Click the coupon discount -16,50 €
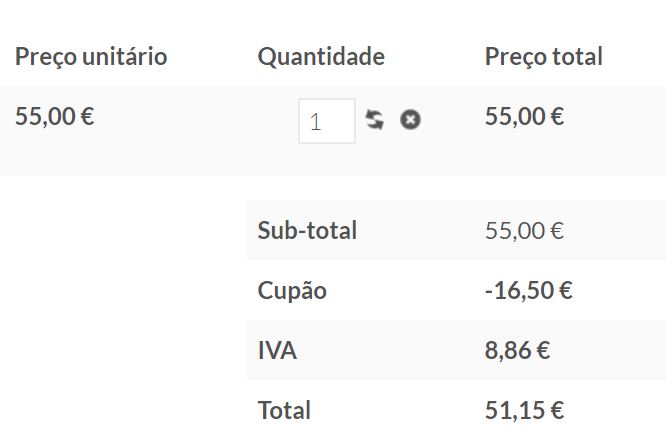Image resolution: width=666 pixels, height=437 pixels. (x=528, y=290)
